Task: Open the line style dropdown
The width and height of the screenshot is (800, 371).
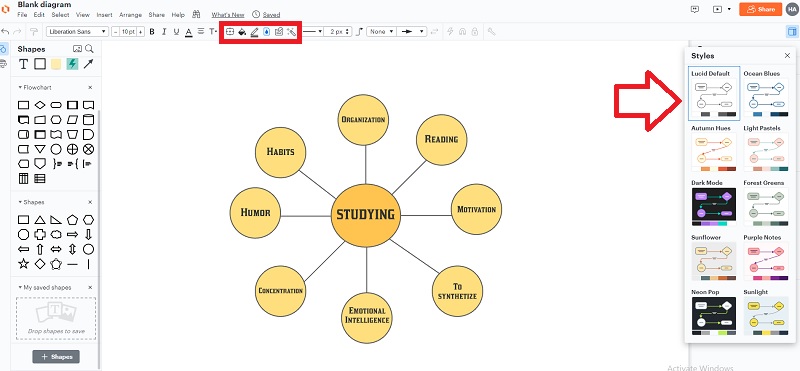Action: [313, 32]
